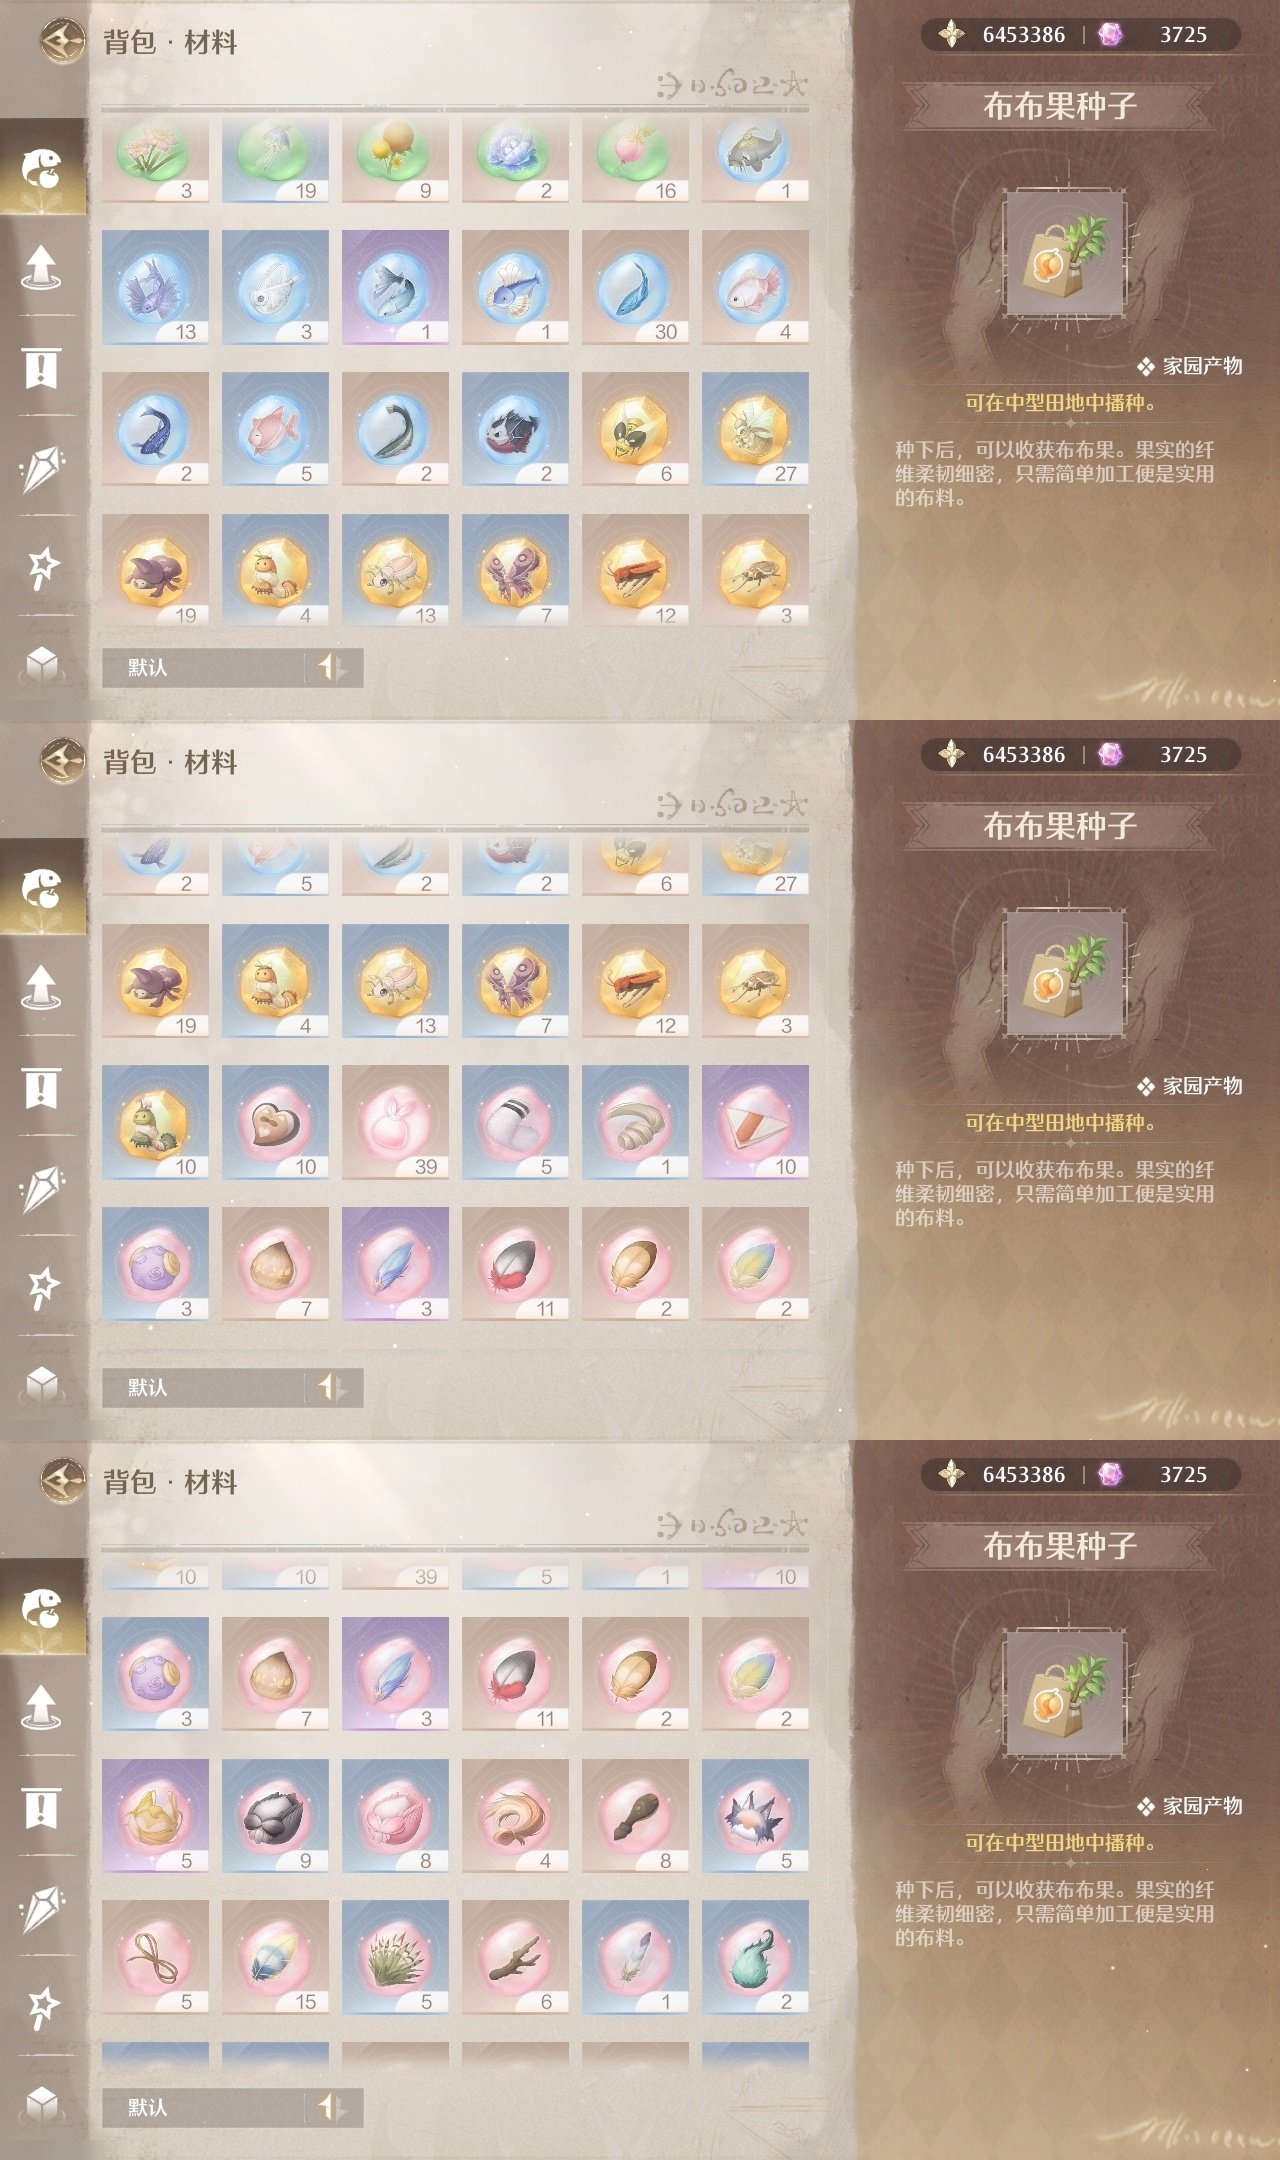1280x2160 pixels.
Task: Choose the pink peach-shaped material stack of 39
Action: (x=395, y=1122)
